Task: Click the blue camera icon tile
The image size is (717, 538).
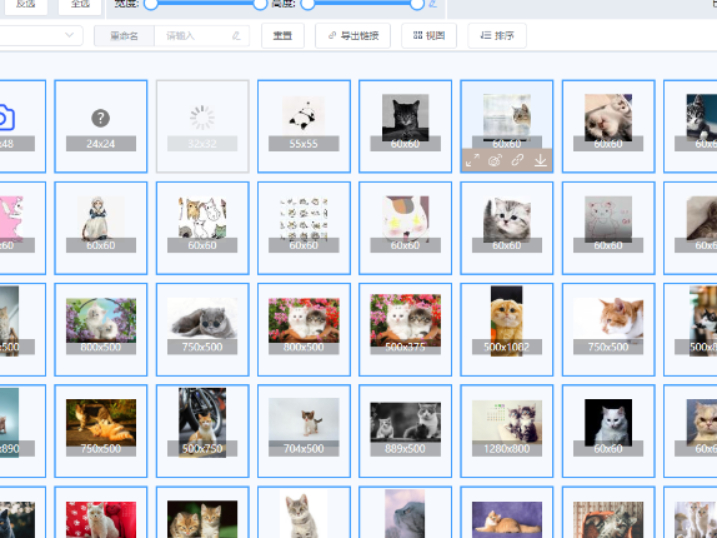Action: click(x=22, y=127)
